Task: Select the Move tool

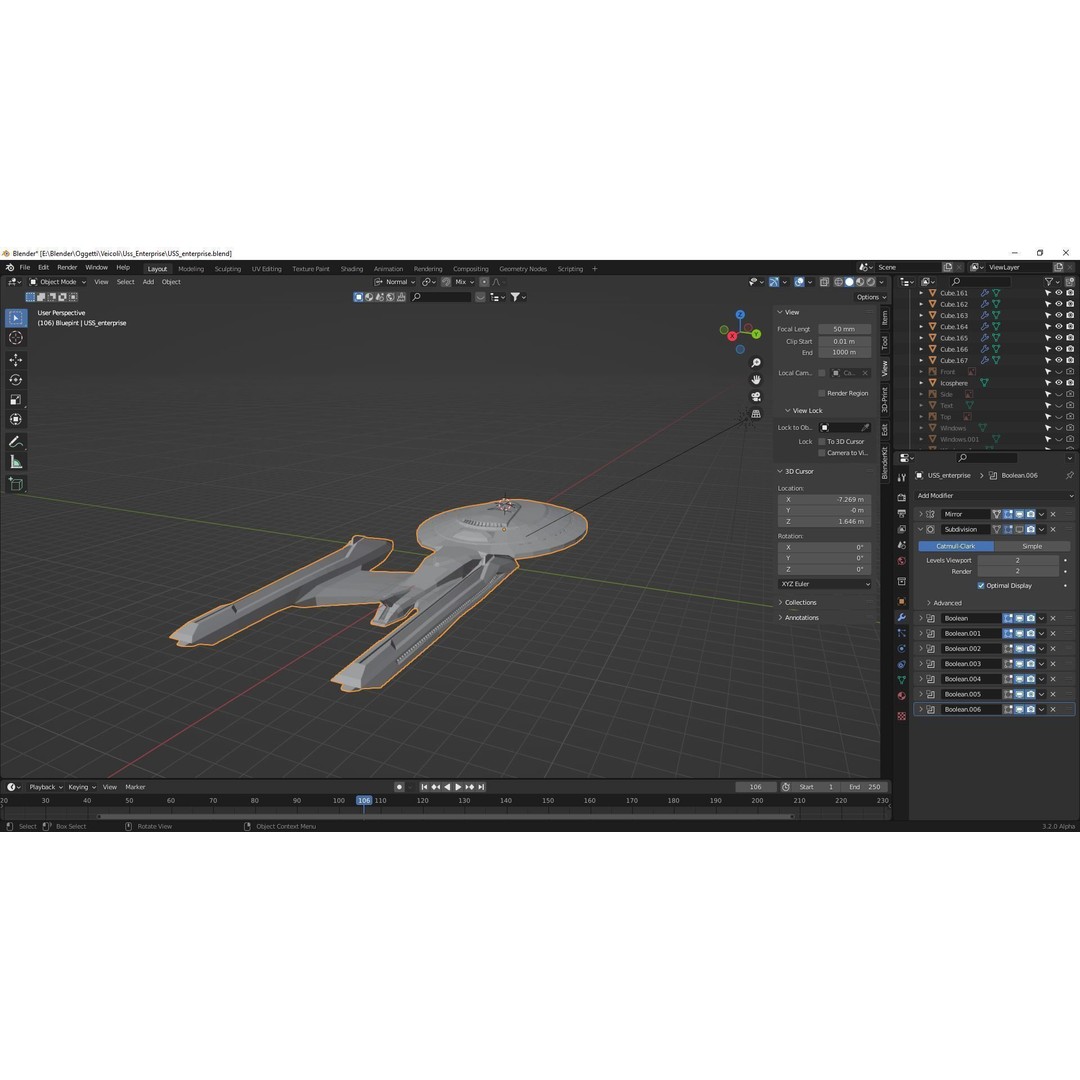Action: [16, 360]
